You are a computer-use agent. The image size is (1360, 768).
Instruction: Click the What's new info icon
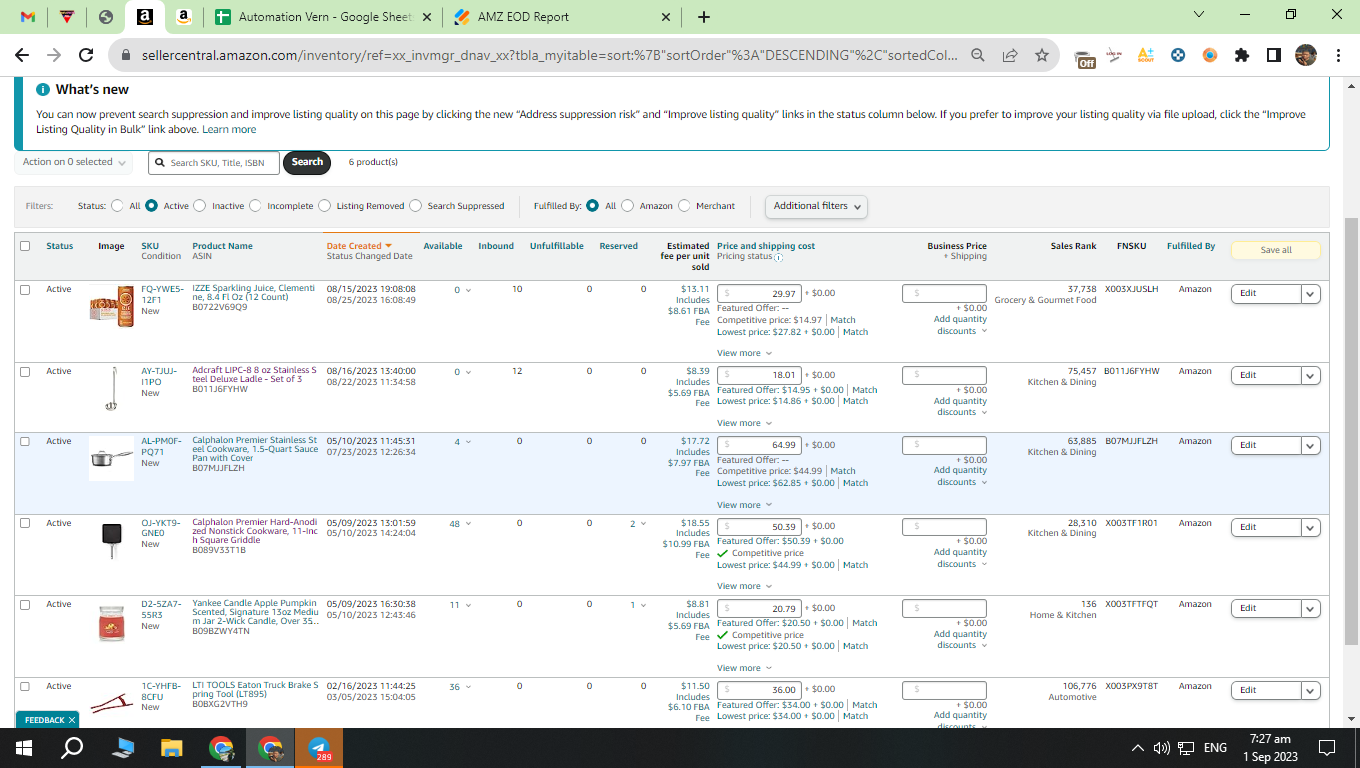(x=43, y=89)
